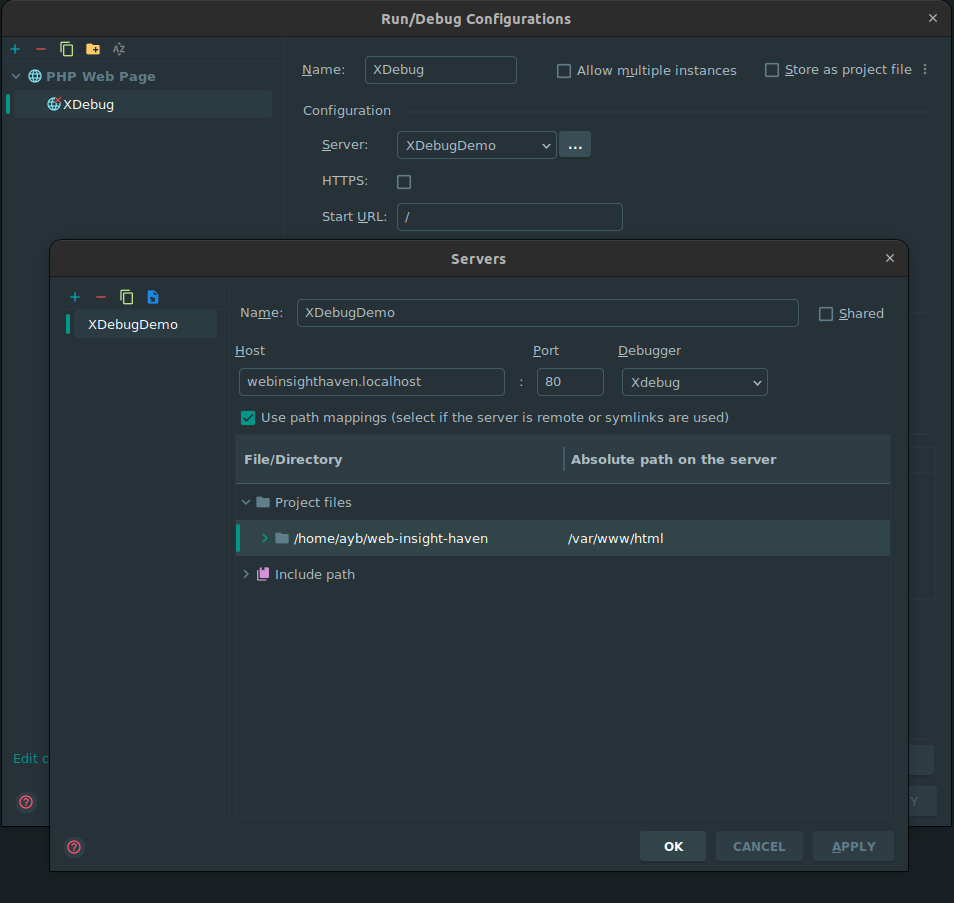
Task: Sort configurations alphabetically with the AZ icon
Action: point(119,49)
